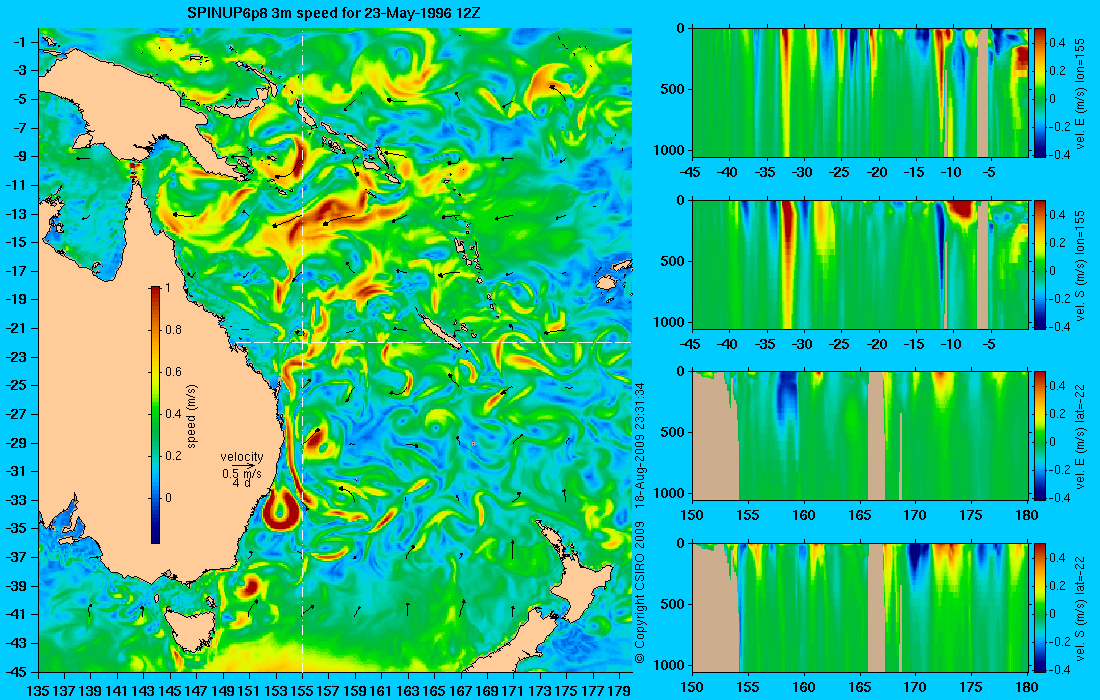The height and width of the screenshot is (700, 1100).
Task: Click the '170' tick under vel. S lat=-22 panel
Action: (915, 687)
